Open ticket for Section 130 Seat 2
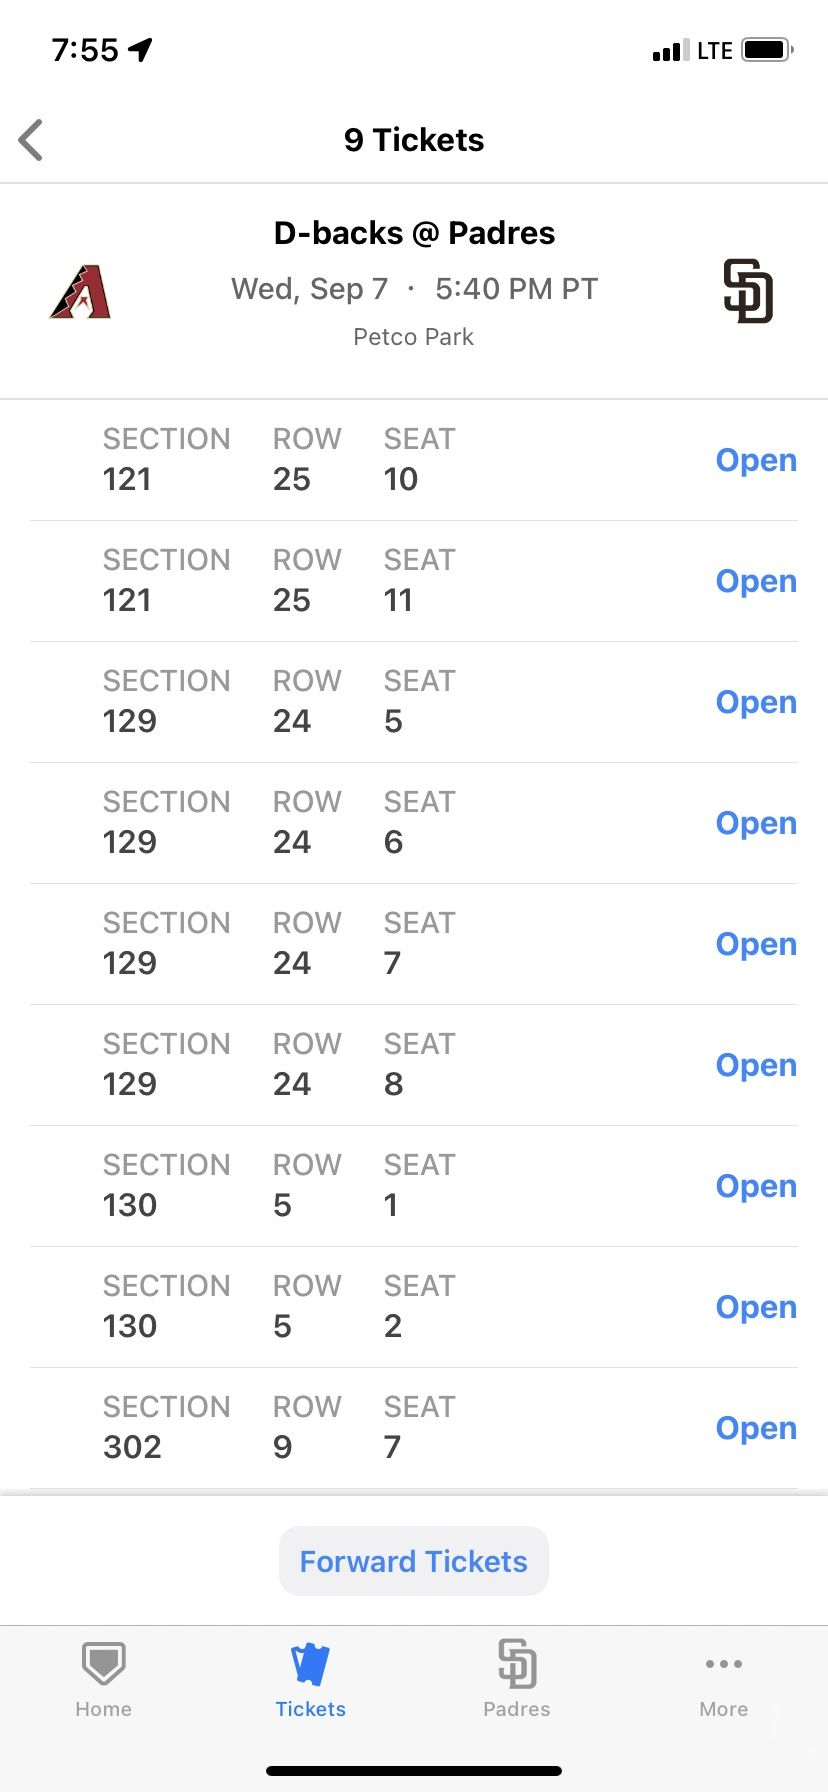Viewport: 828px width, 1792px height. coord(756,1307)
